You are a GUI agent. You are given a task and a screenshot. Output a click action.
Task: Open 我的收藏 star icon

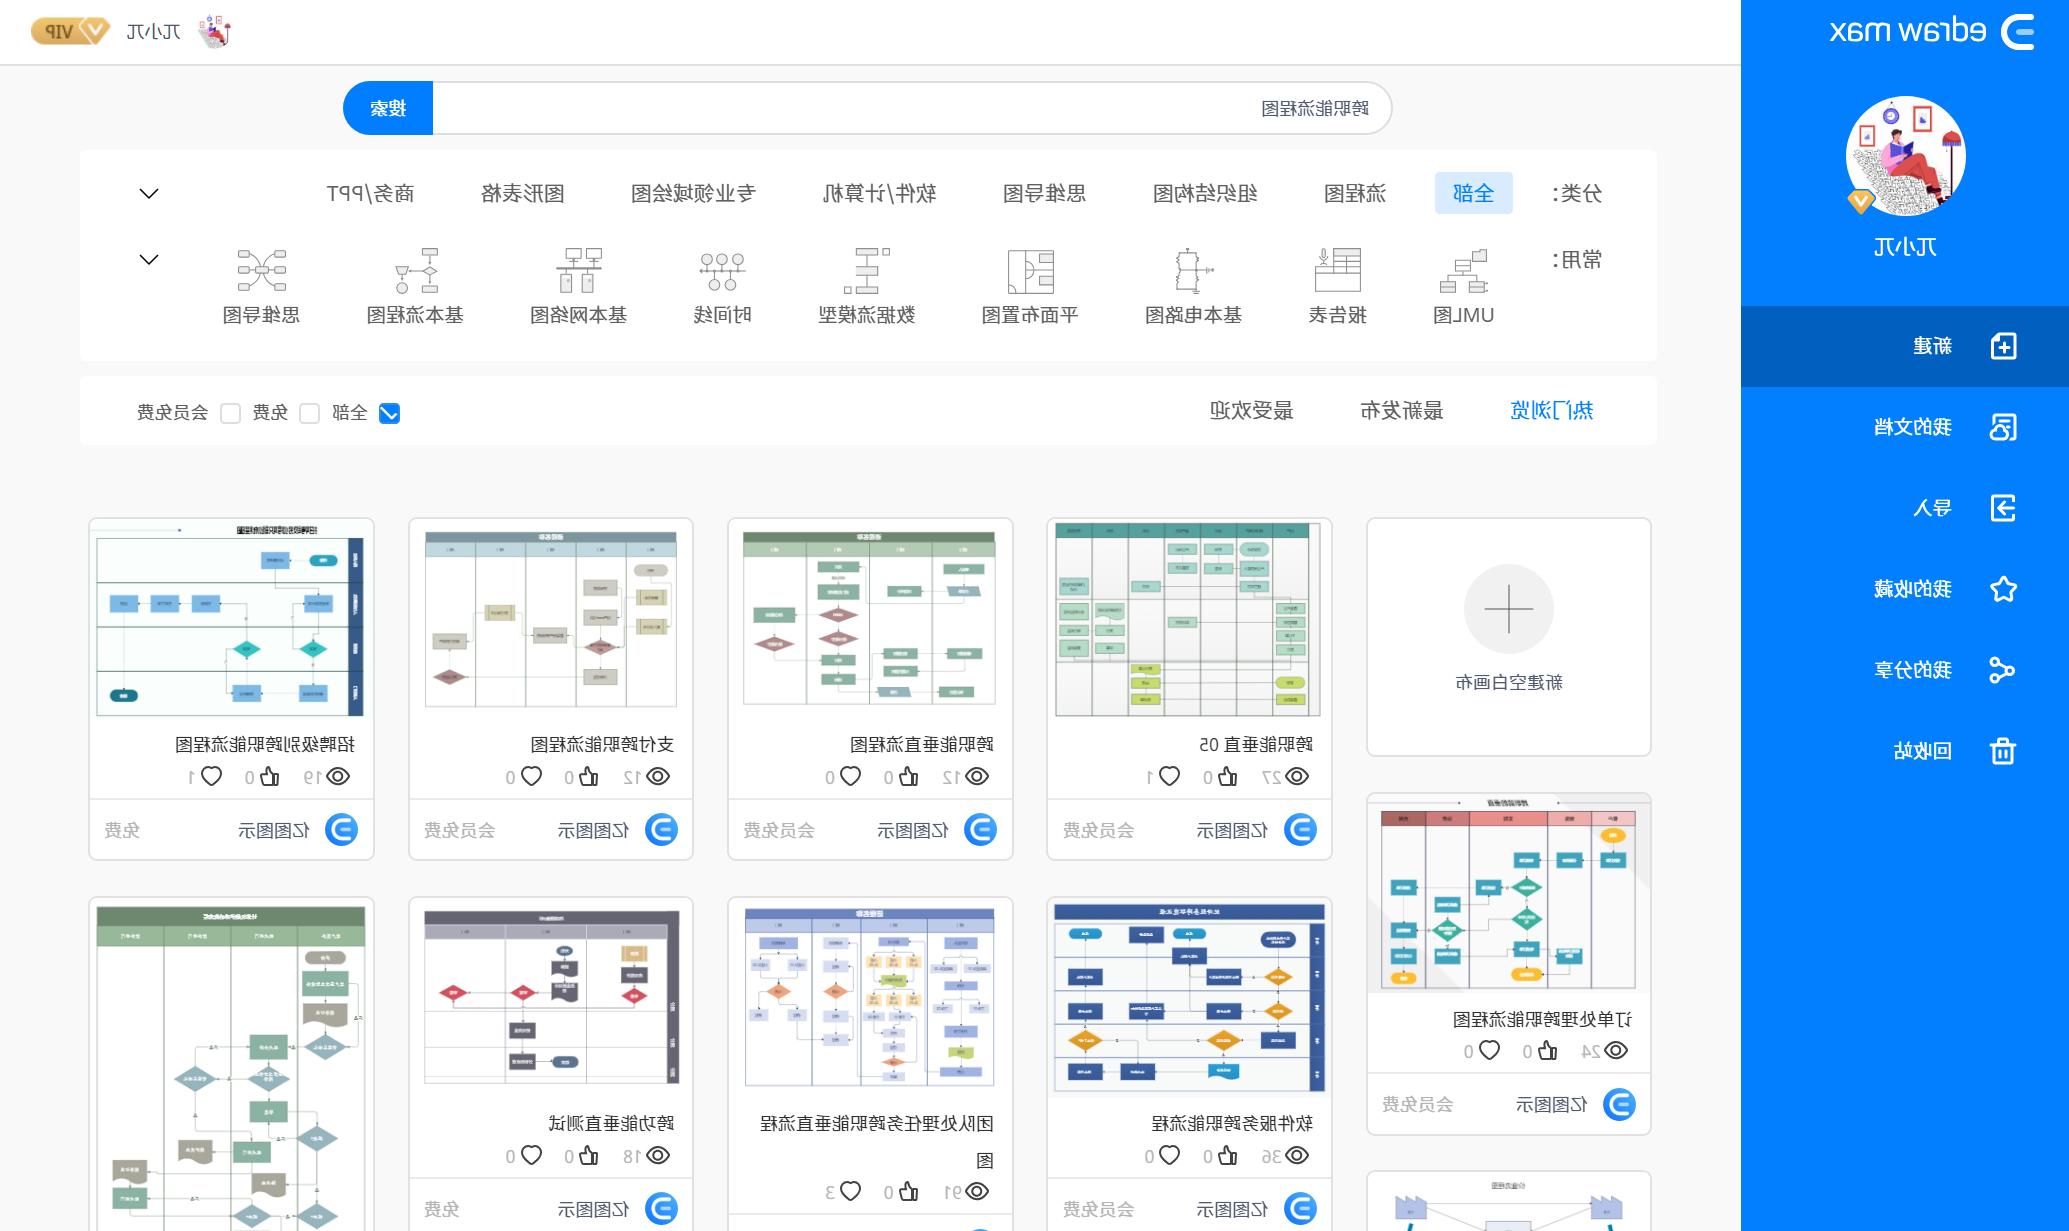tap(2003, 589)
